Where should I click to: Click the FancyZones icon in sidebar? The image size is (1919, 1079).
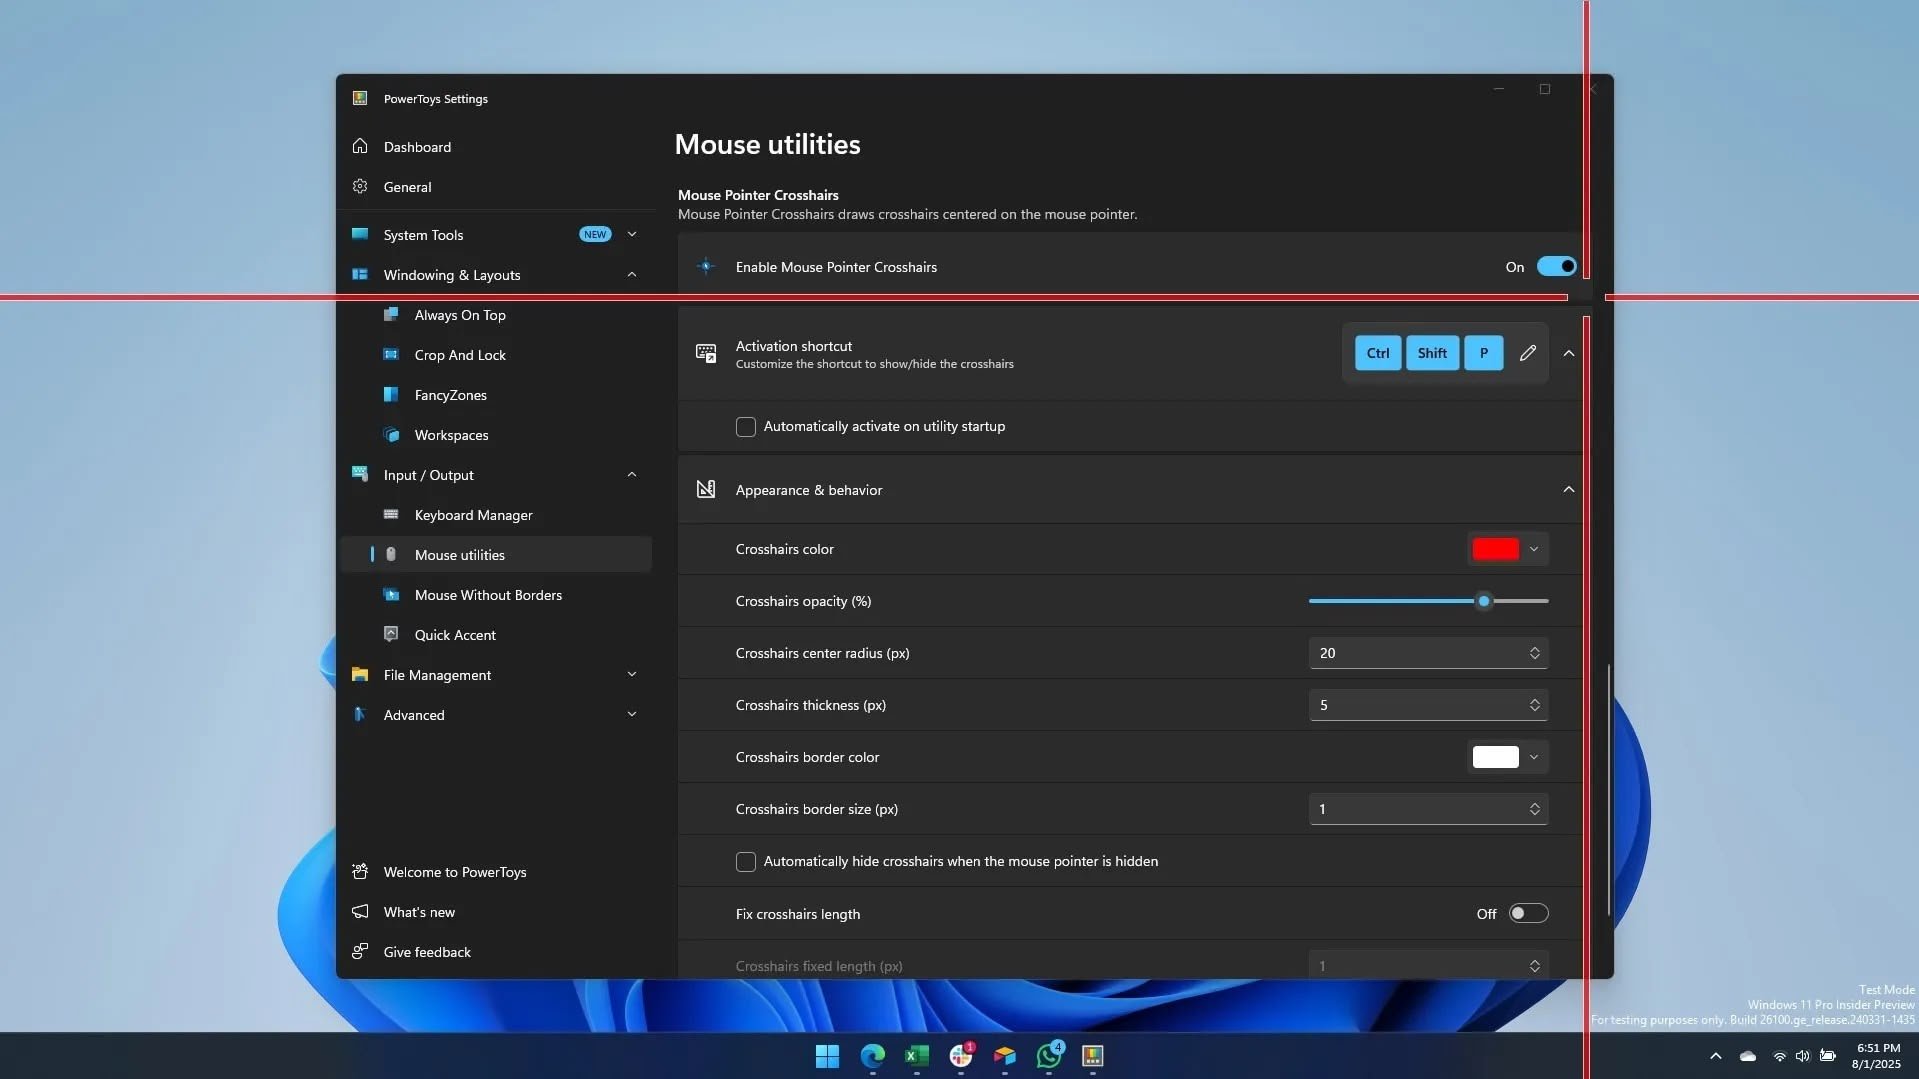[x=391, y=395]
